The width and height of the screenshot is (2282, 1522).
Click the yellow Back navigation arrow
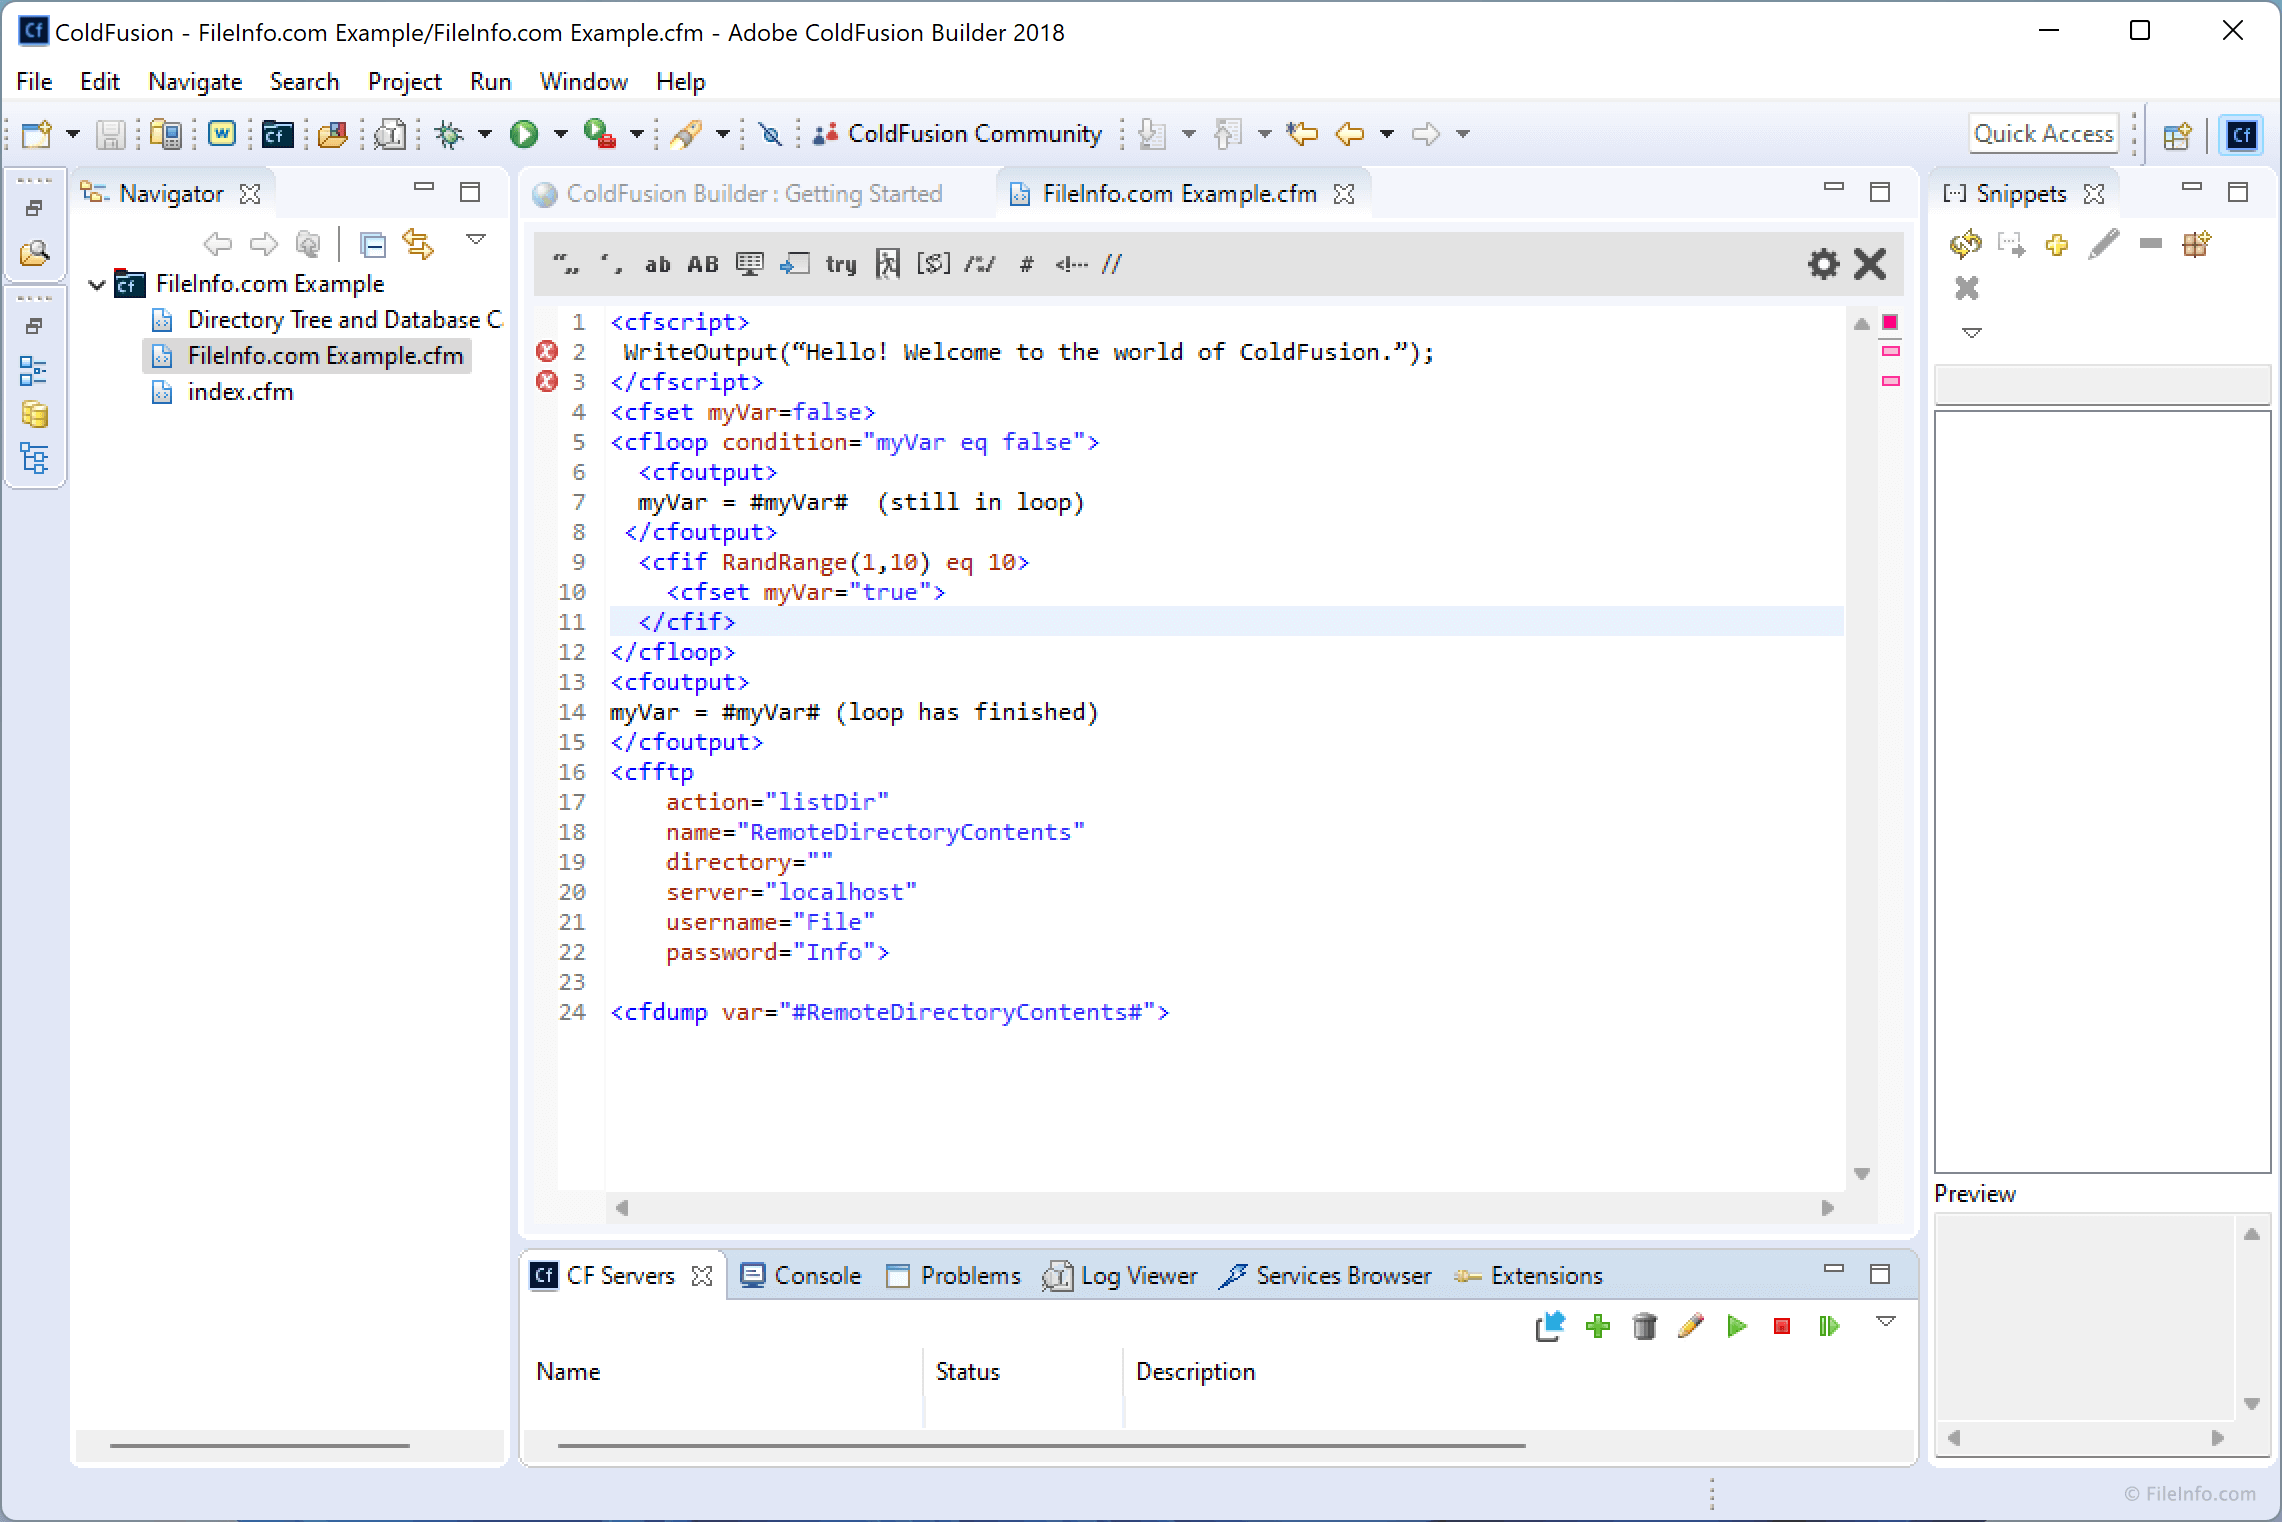pos(1350,134)
